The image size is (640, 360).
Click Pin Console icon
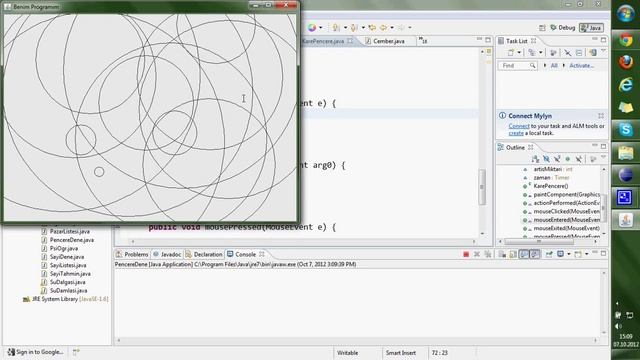click(549, 254)
